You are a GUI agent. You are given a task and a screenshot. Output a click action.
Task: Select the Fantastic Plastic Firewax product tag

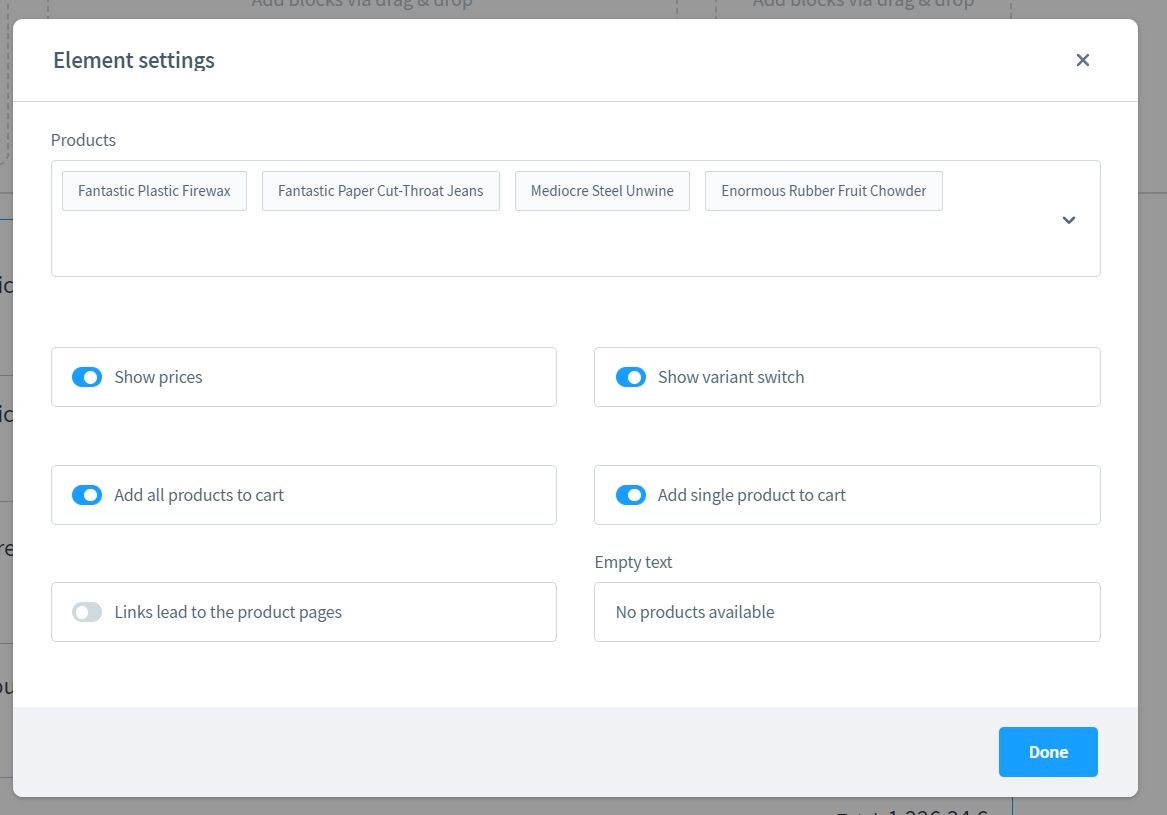[154, 191]
